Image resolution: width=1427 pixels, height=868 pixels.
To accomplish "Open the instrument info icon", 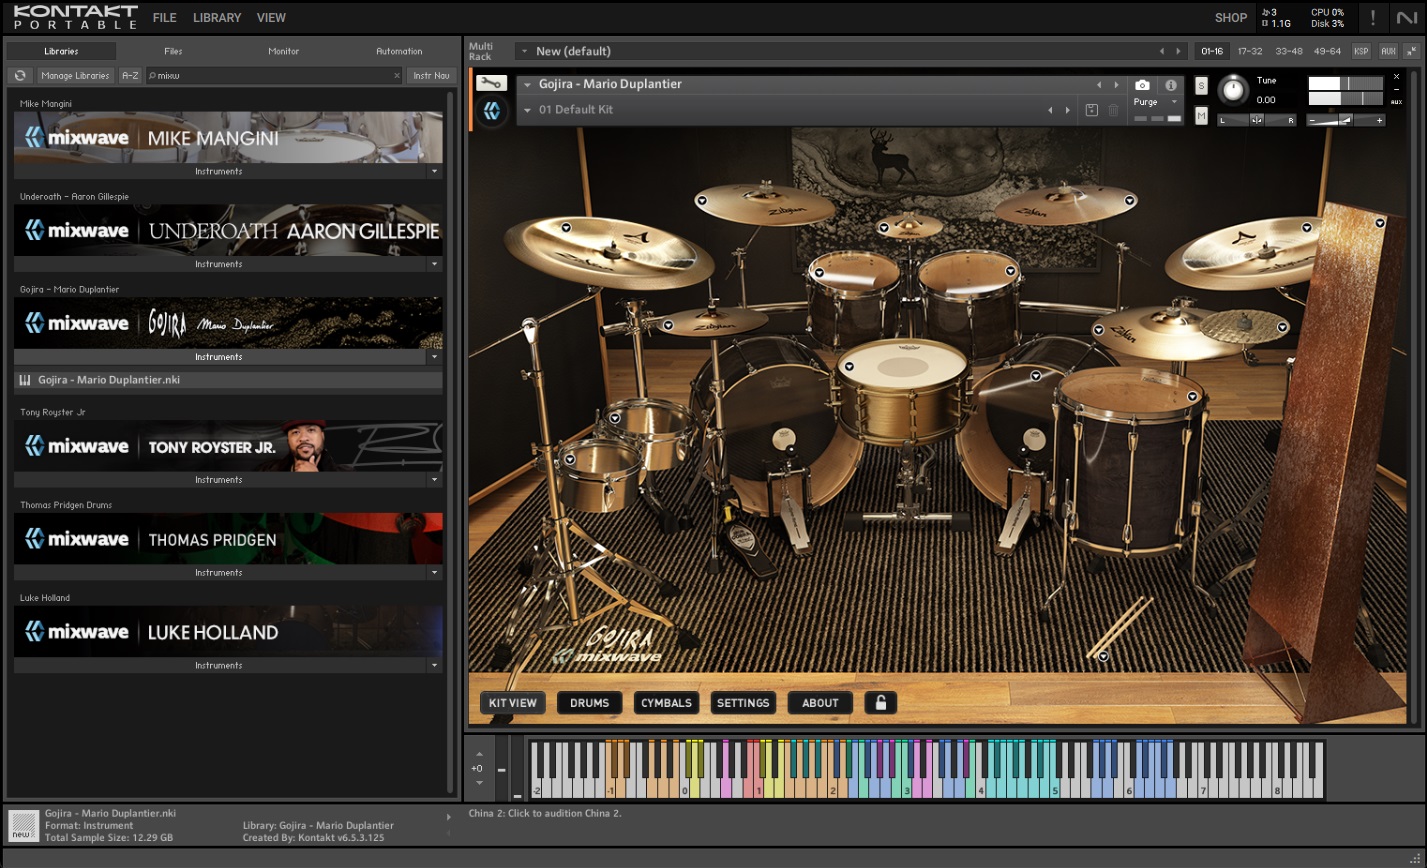I will point(1170,86).
